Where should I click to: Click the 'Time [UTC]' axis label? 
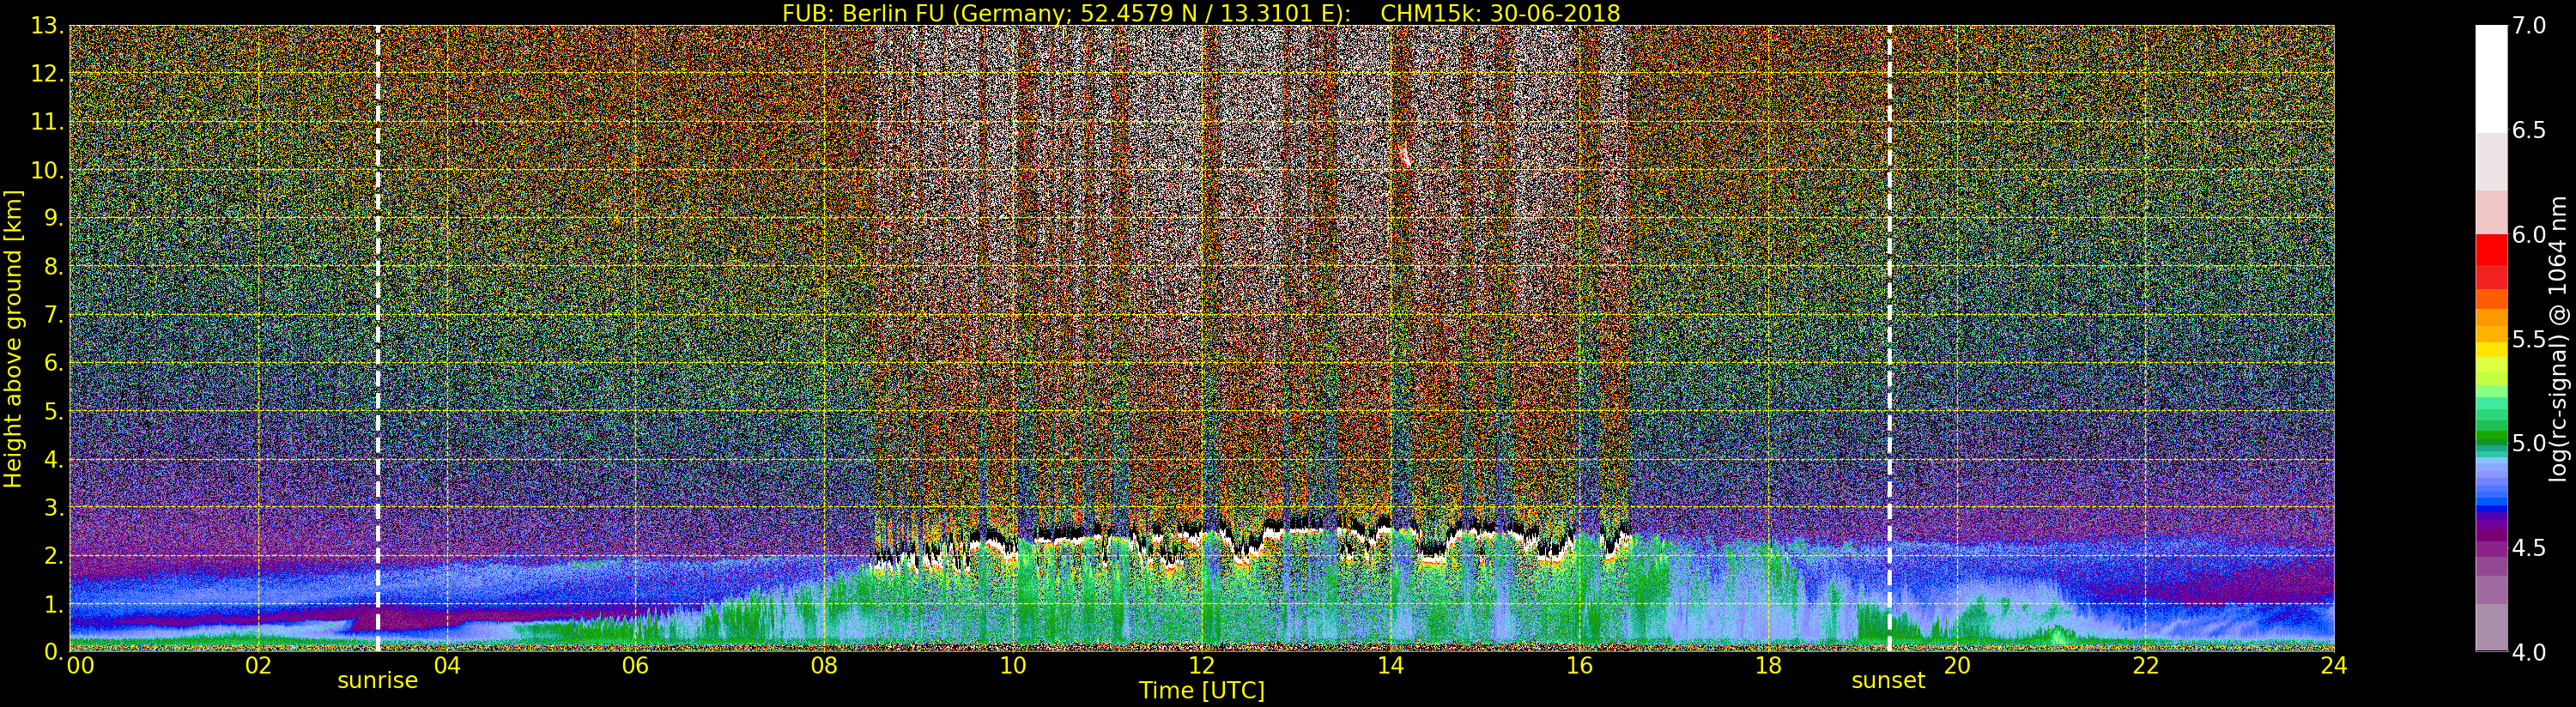pos(1201,691)
